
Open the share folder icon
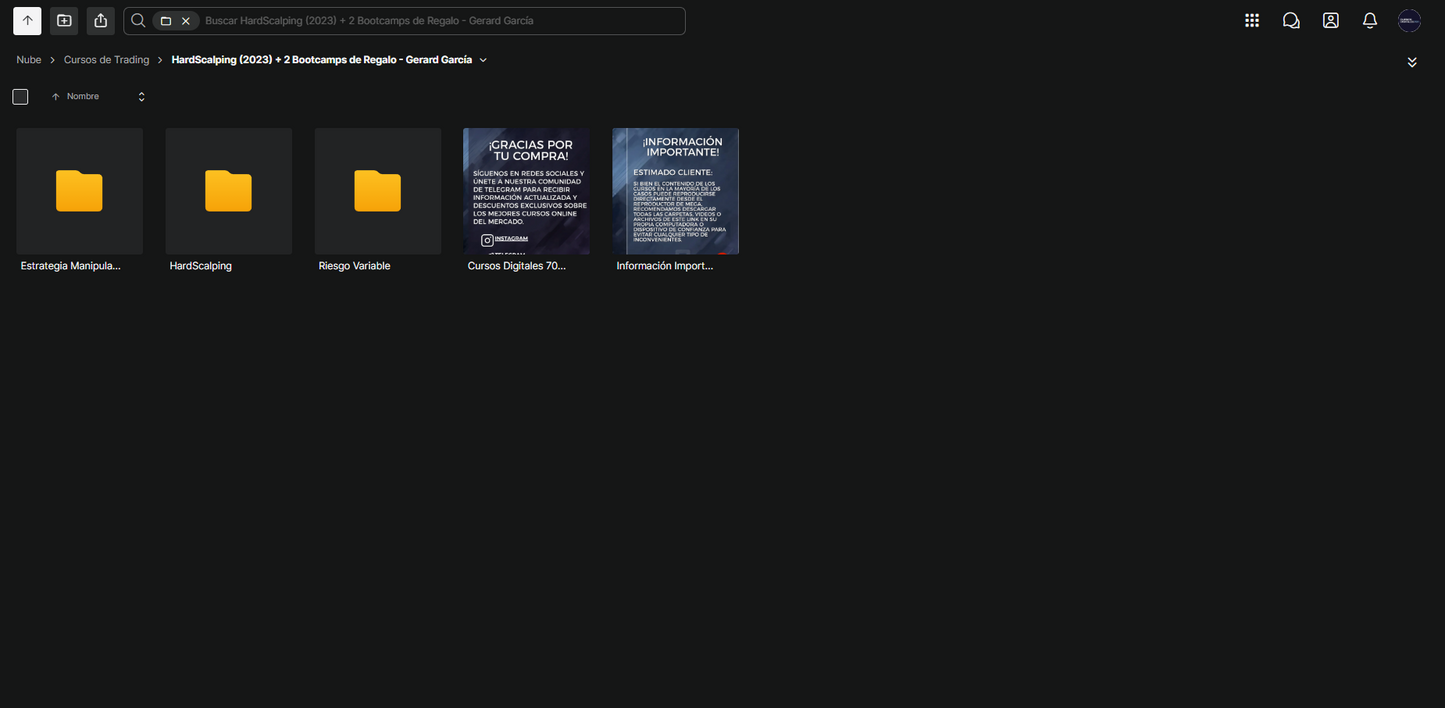click(100, 21)
